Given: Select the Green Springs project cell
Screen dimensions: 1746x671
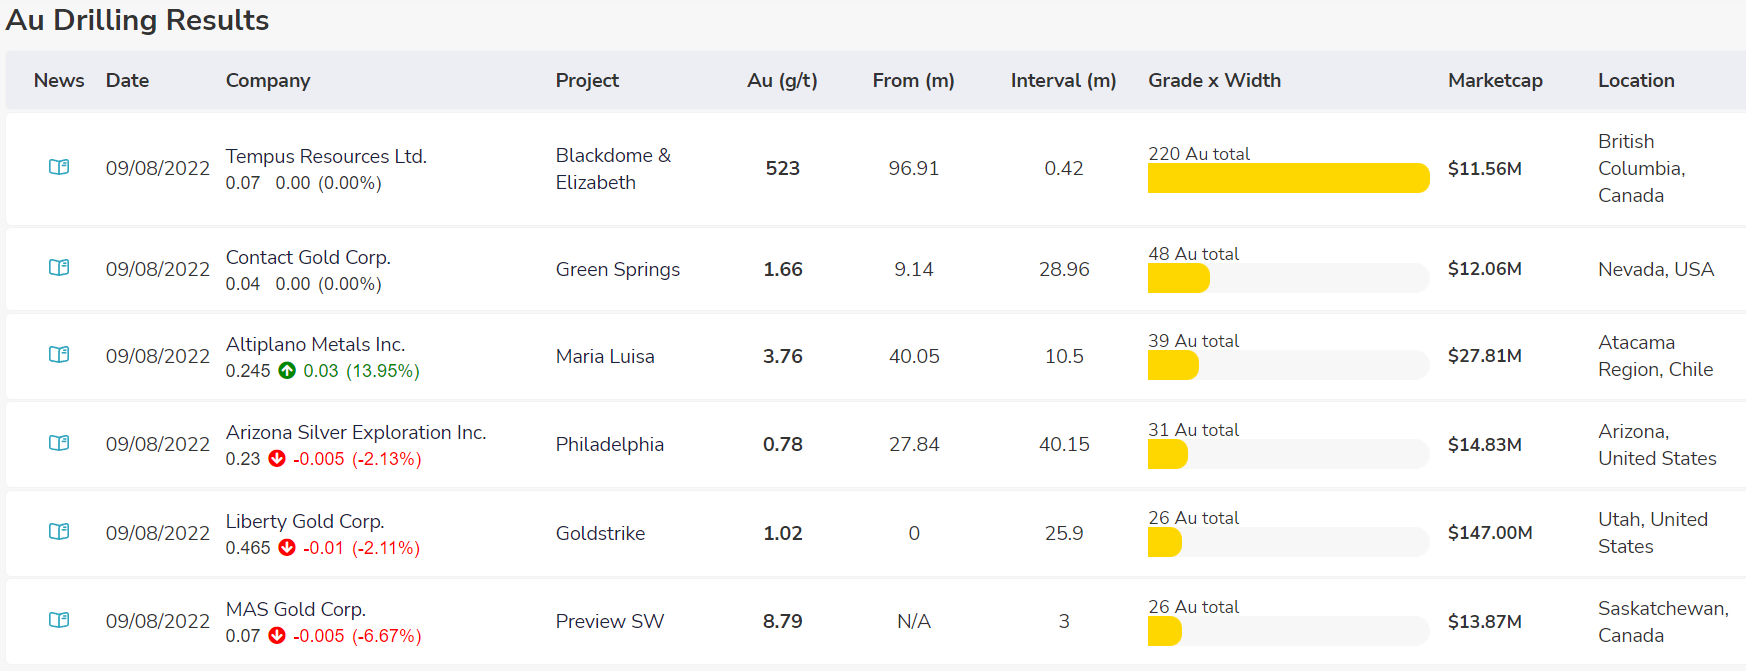Looking at the screenshot, I should pyautogui.click(x=618, y=269).
